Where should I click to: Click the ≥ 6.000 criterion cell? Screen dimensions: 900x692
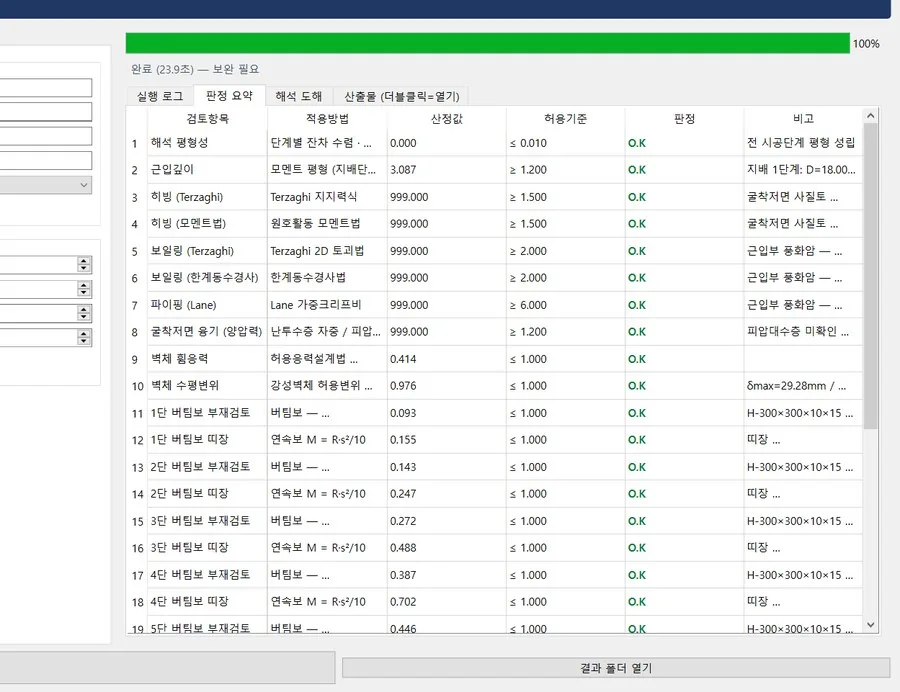click(565, 305)
